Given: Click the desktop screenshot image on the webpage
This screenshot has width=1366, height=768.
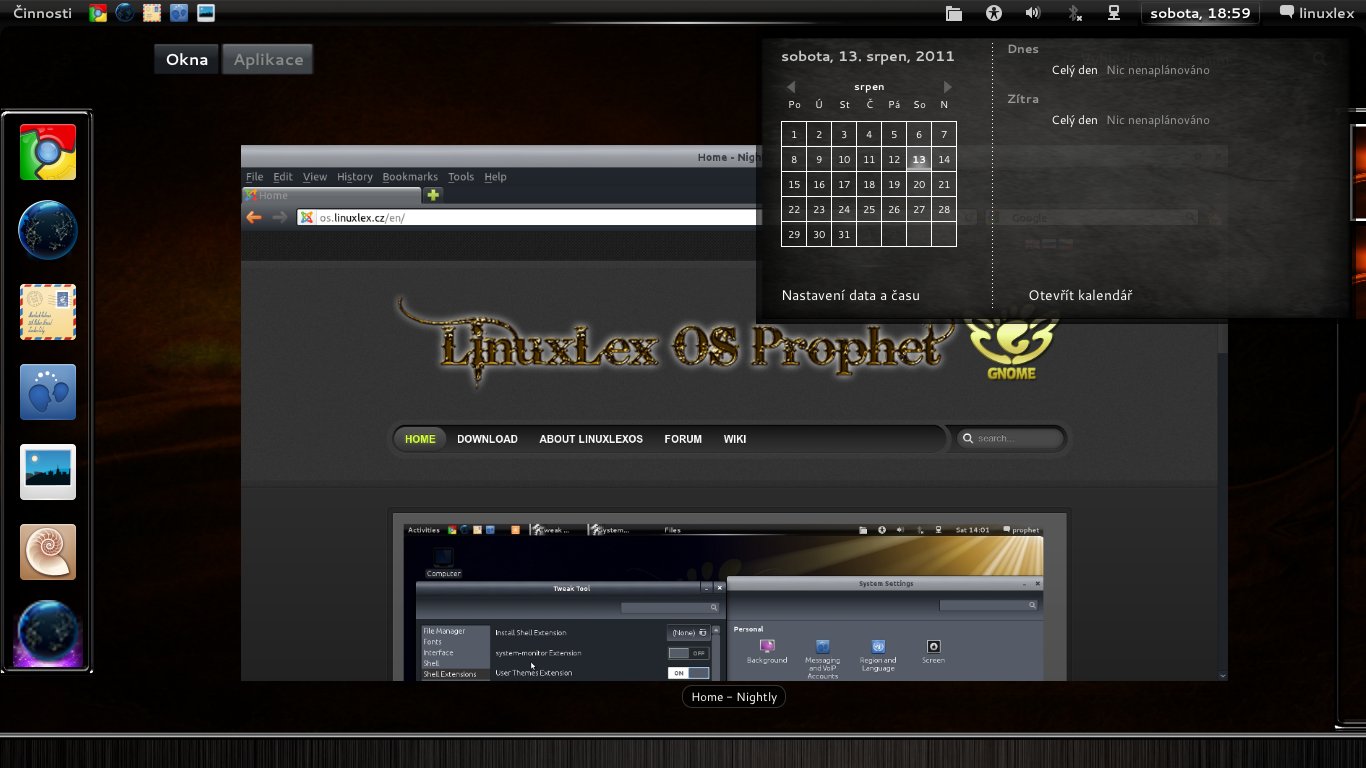Looking at the screenshot, I should coord(723,602).
